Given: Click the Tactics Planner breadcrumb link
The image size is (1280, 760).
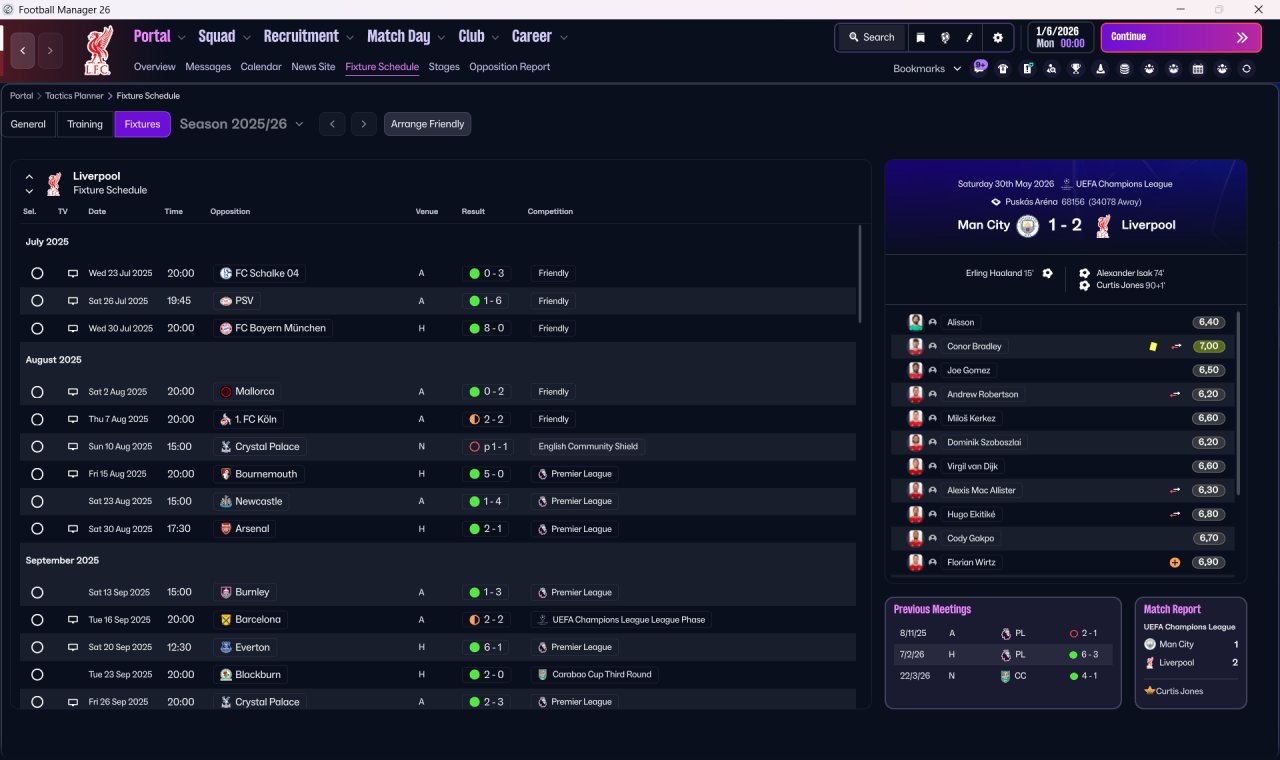Looking at the screenshot, I should [74, 96].
